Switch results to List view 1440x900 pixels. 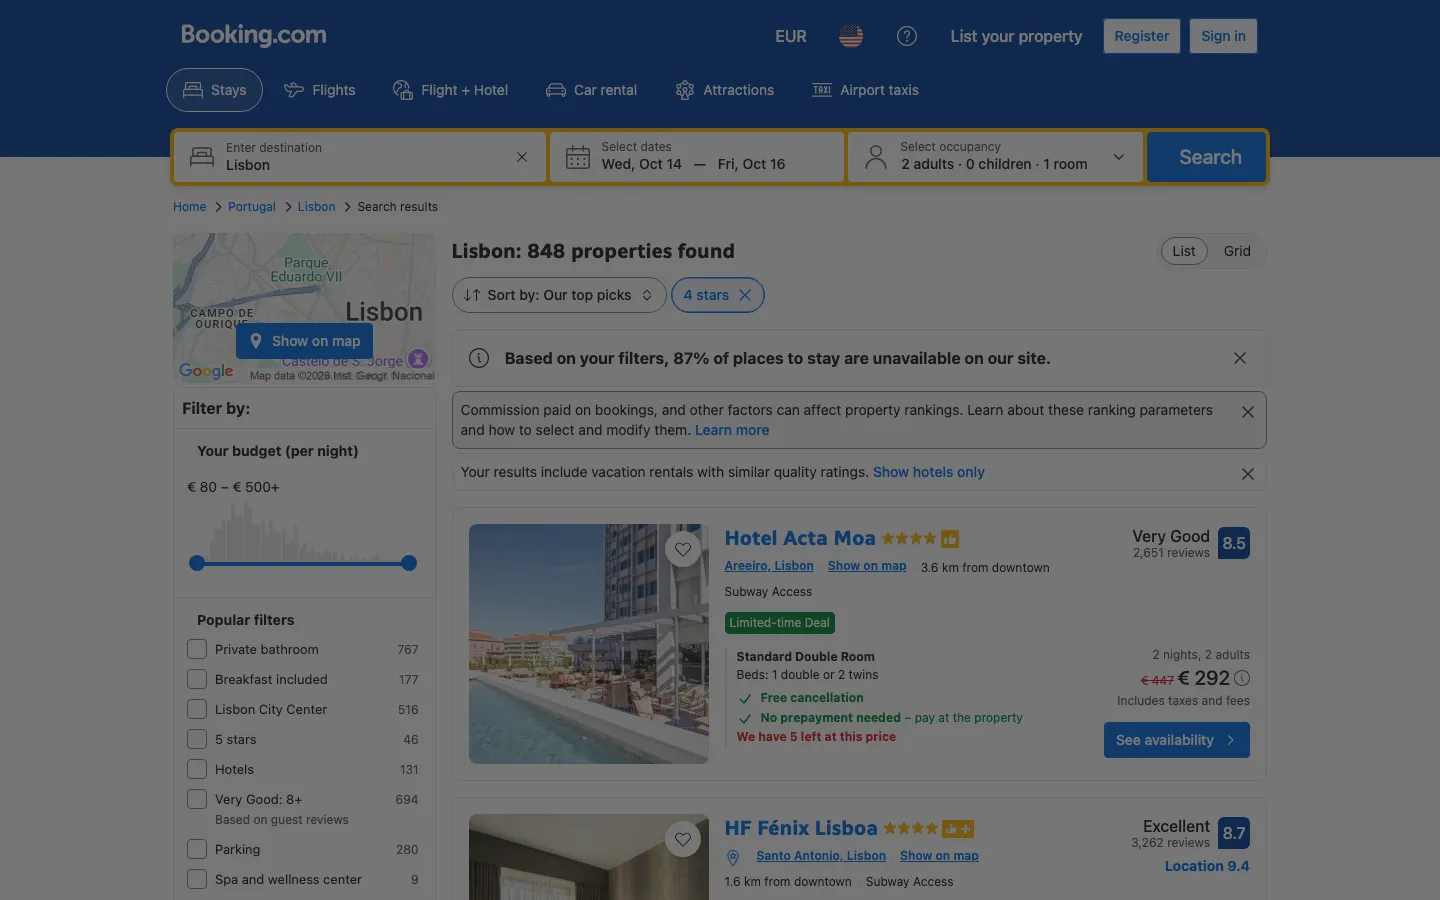click(x=1184, y=251)
